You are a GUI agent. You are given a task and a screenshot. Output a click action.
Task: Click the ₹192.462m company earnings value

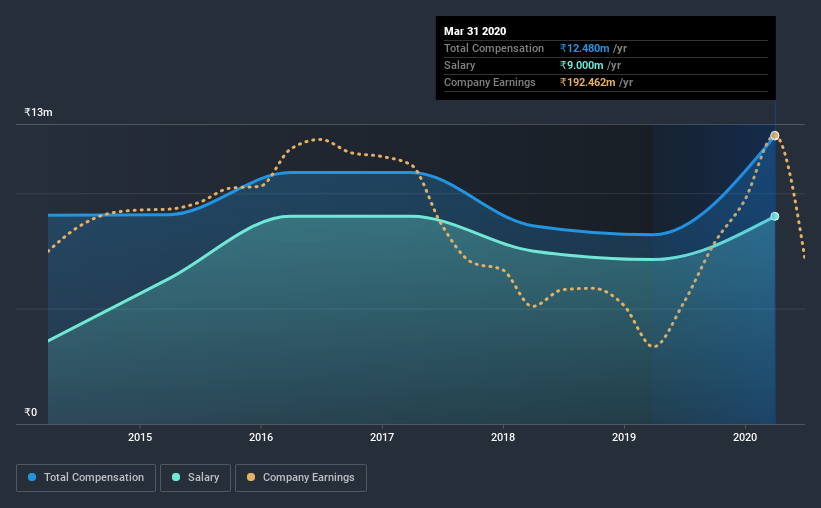tap(587, 82)
